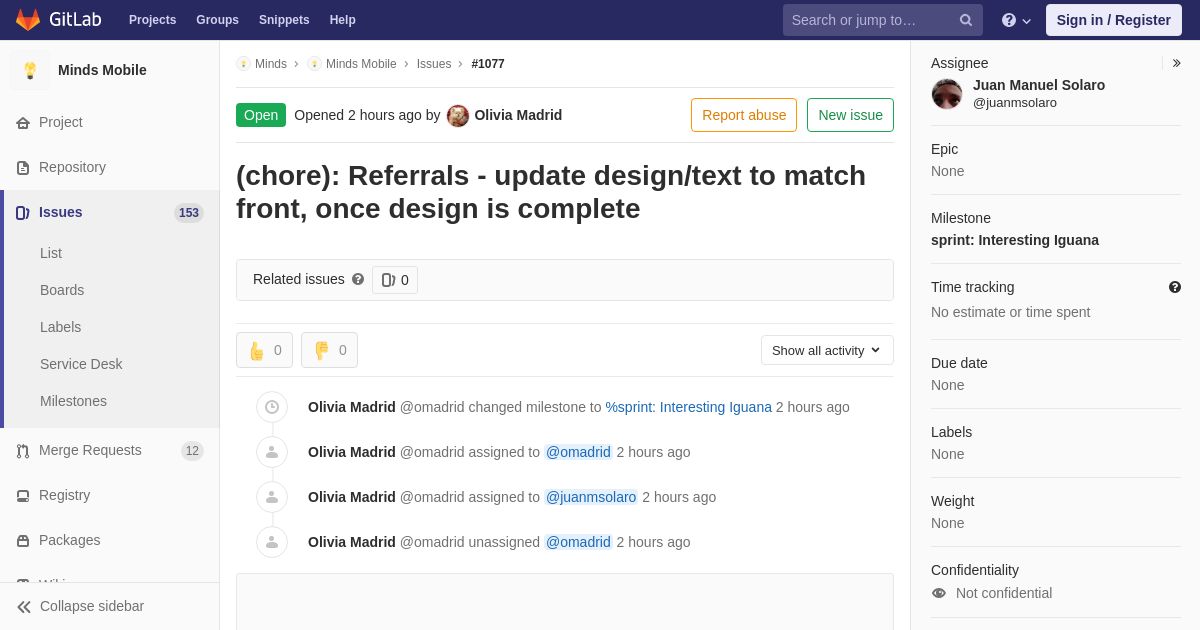Click @juanmsolaro mention in activity

591,497
